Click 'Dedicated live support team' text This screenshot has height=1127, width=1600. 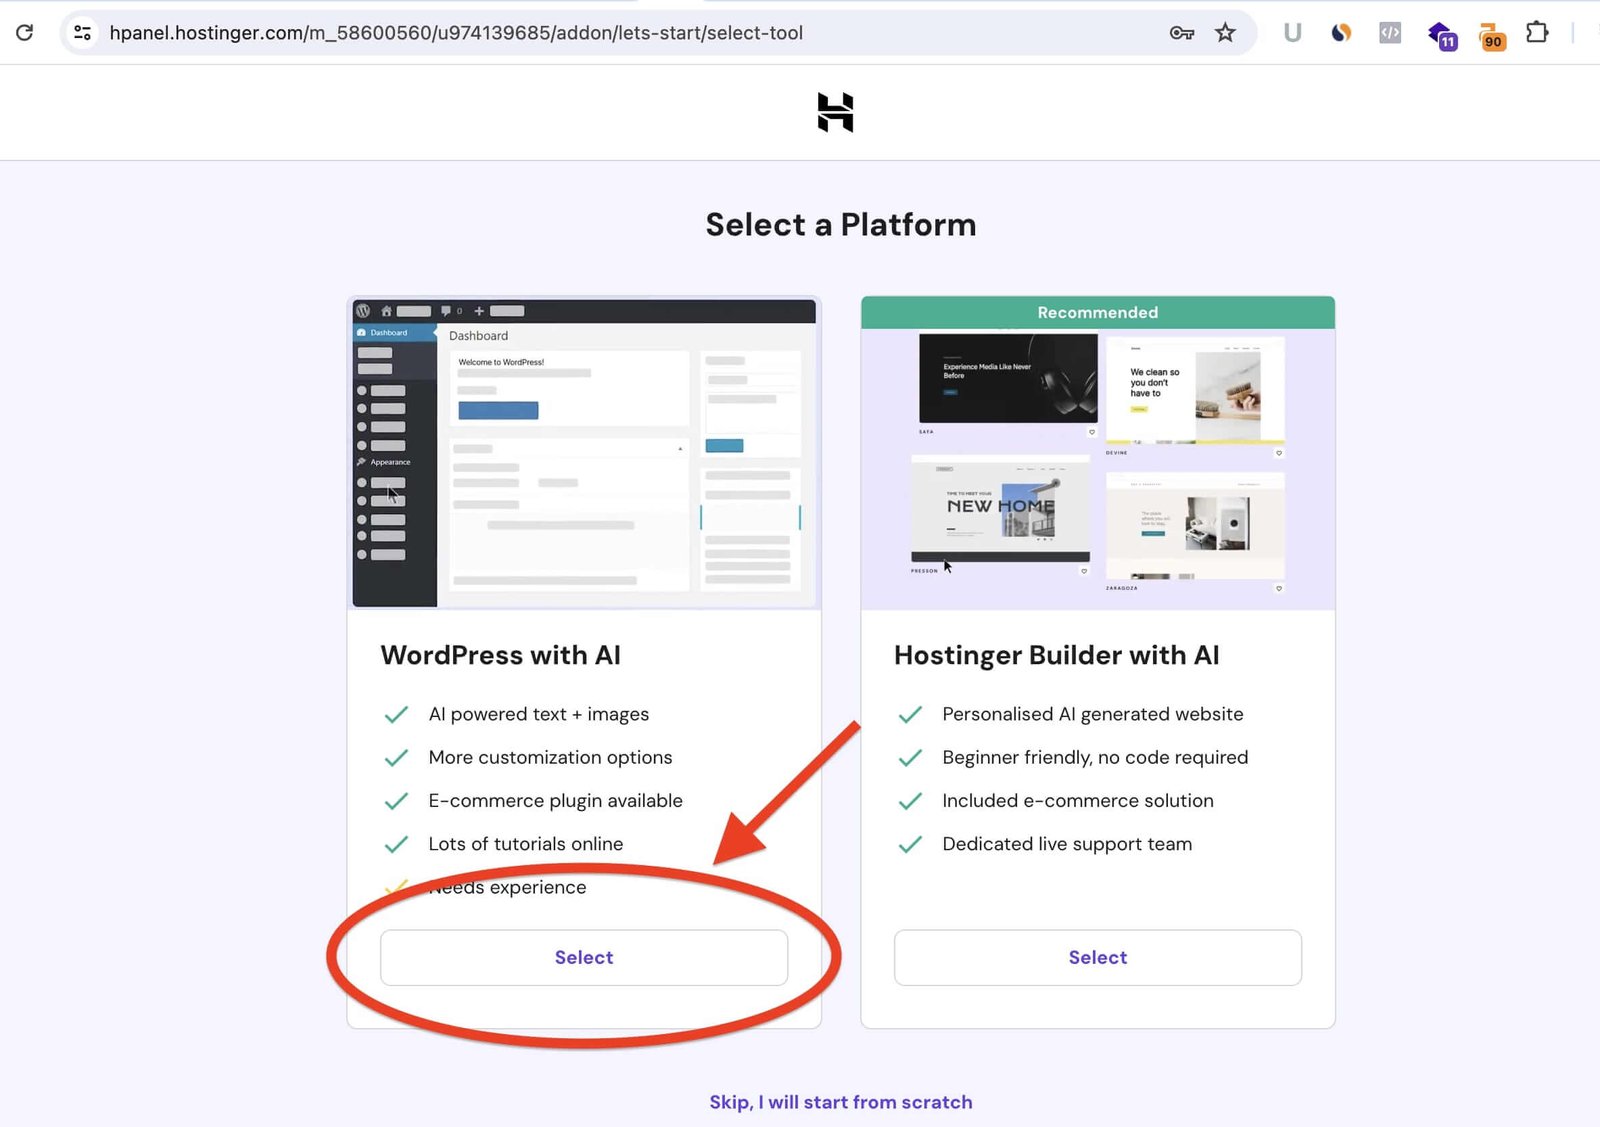1067,844
